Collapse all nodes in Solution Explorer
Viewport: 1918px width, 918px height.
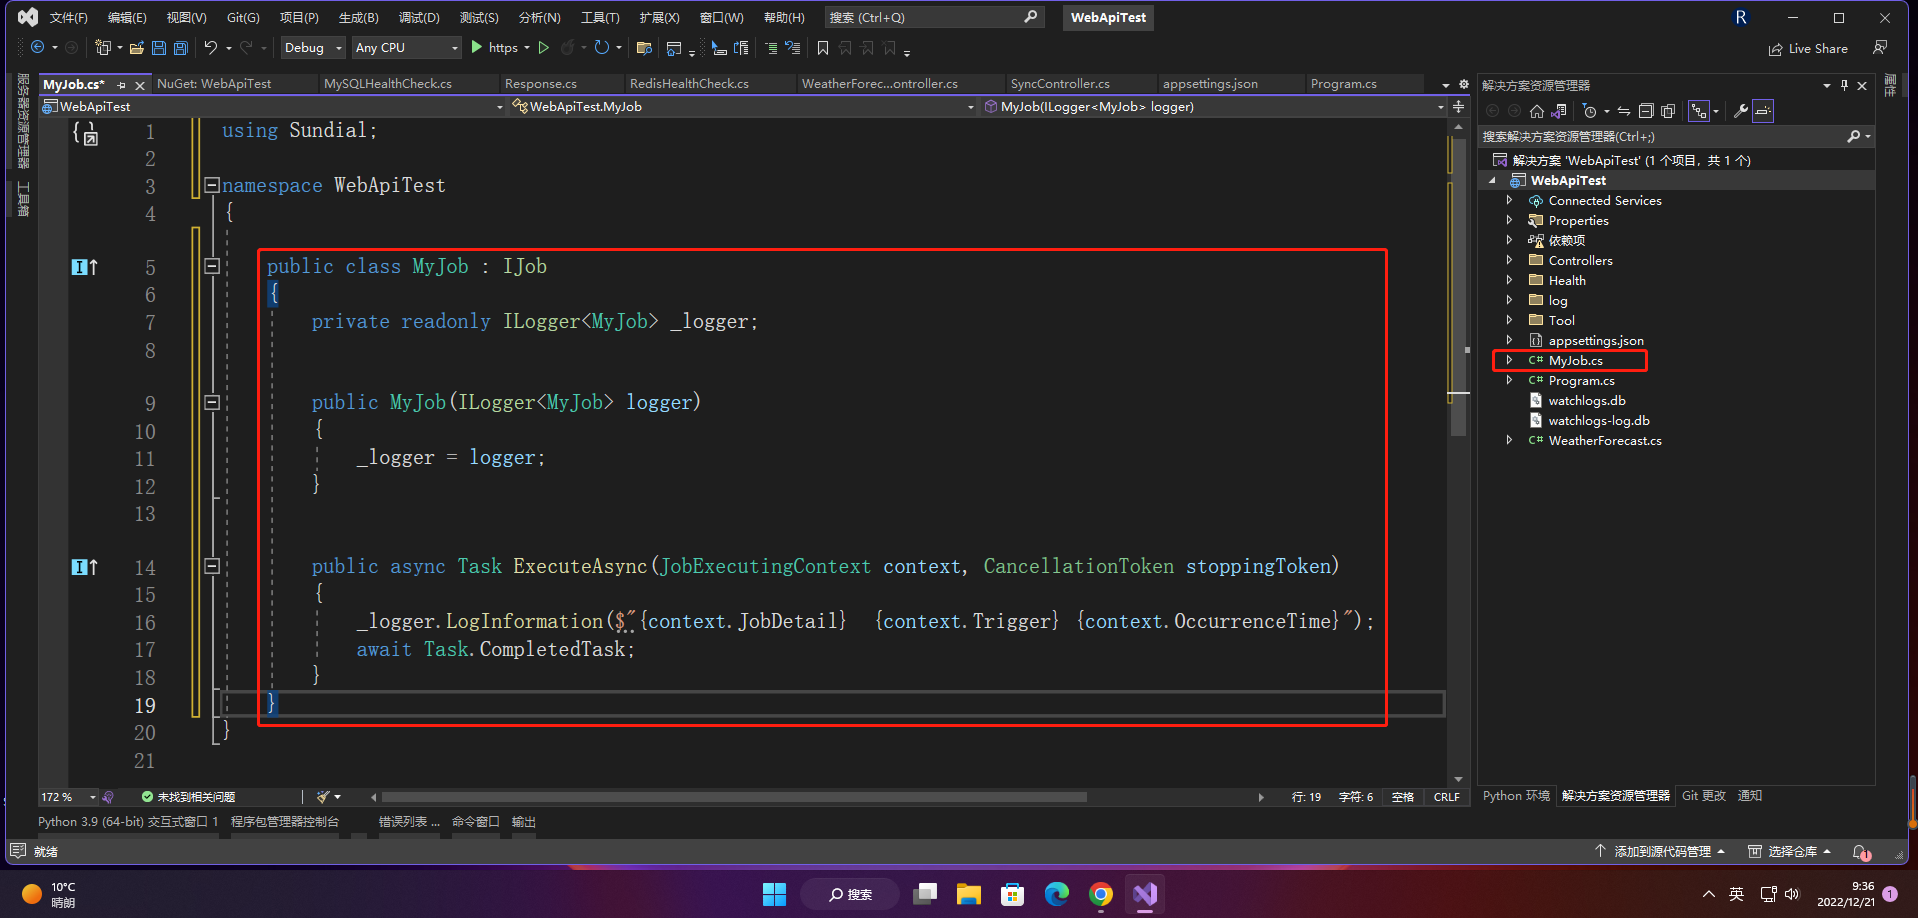[1646, 111]
